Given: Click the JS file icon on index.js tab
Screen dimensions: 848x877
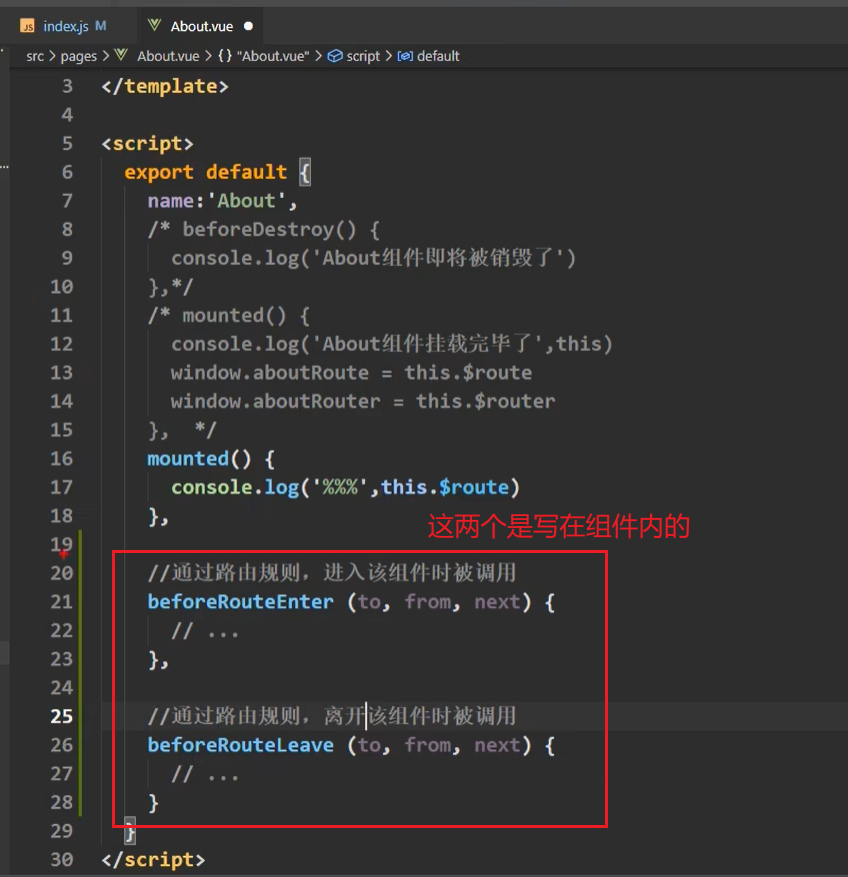Looking at the screenshot, I should [x=27, y=26].
